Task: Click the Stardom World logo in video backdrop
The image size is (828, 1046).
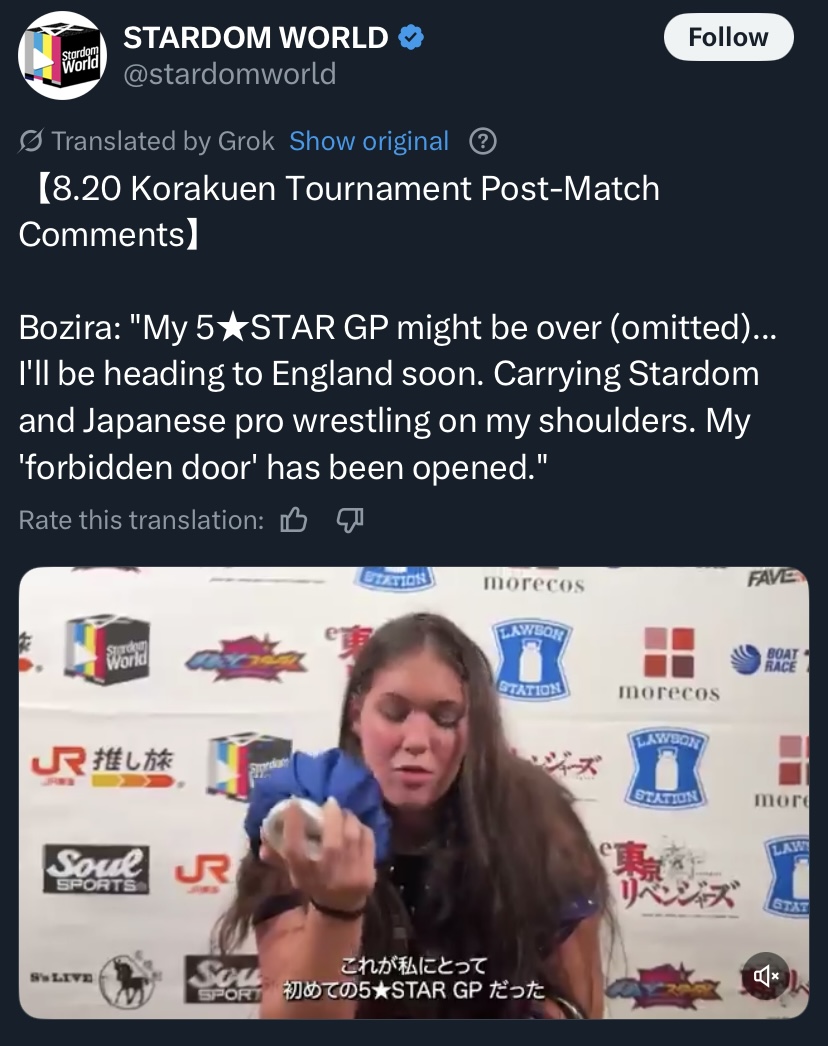Action: point(108,650)
